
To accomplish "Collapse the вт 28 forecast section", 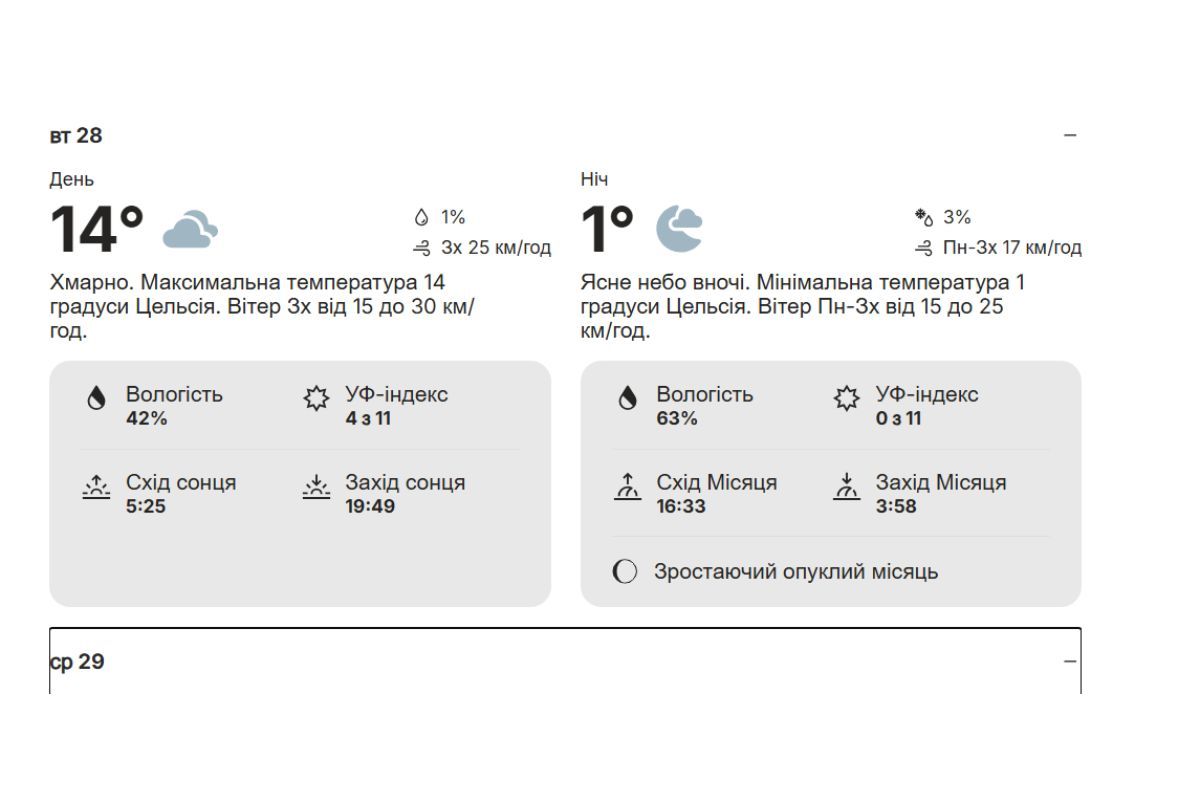I will click(1070, 135).
